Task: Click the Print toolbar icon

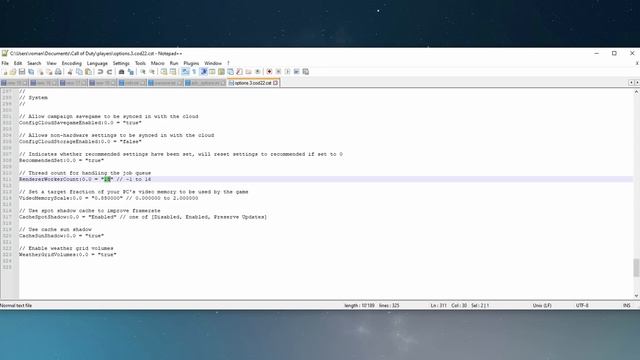Action: 58,72
